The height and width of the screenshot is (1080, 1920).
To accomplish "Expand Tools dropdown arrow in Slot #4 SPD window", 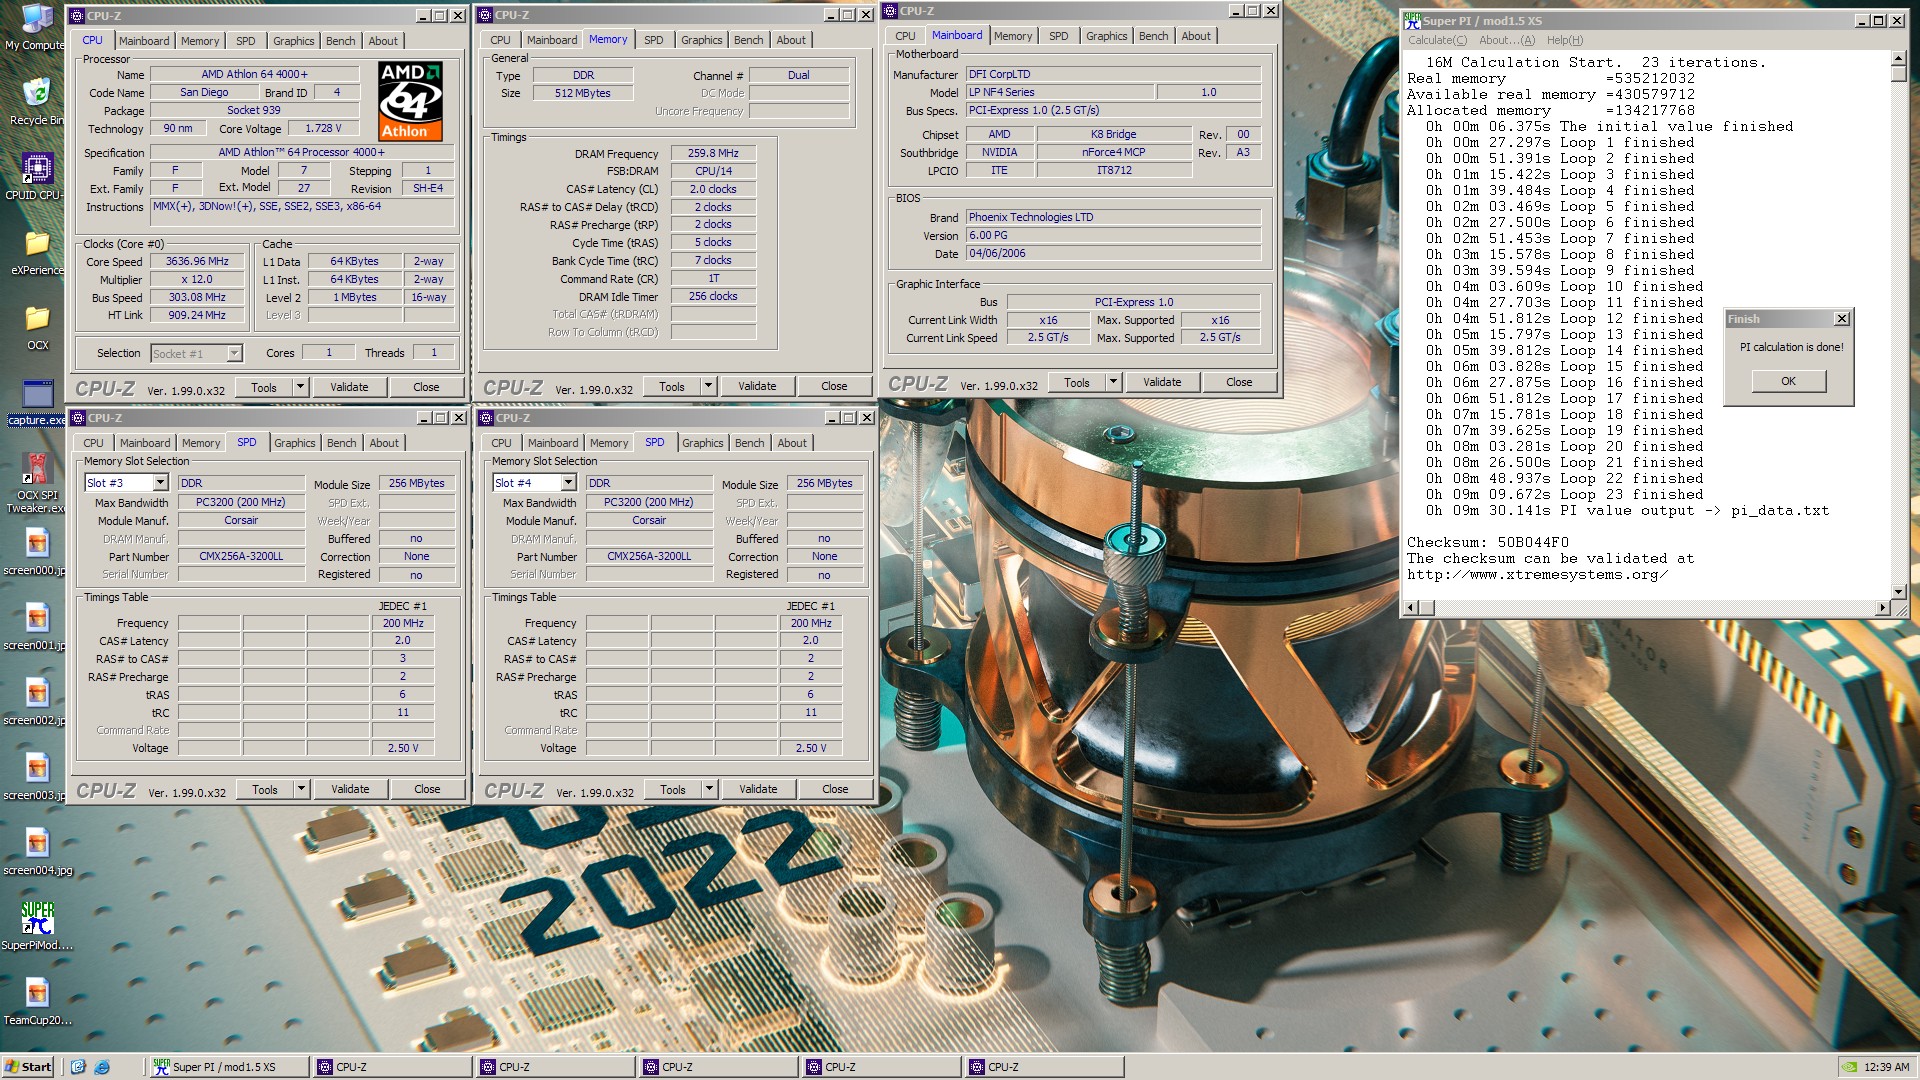I will coord(708,789).
